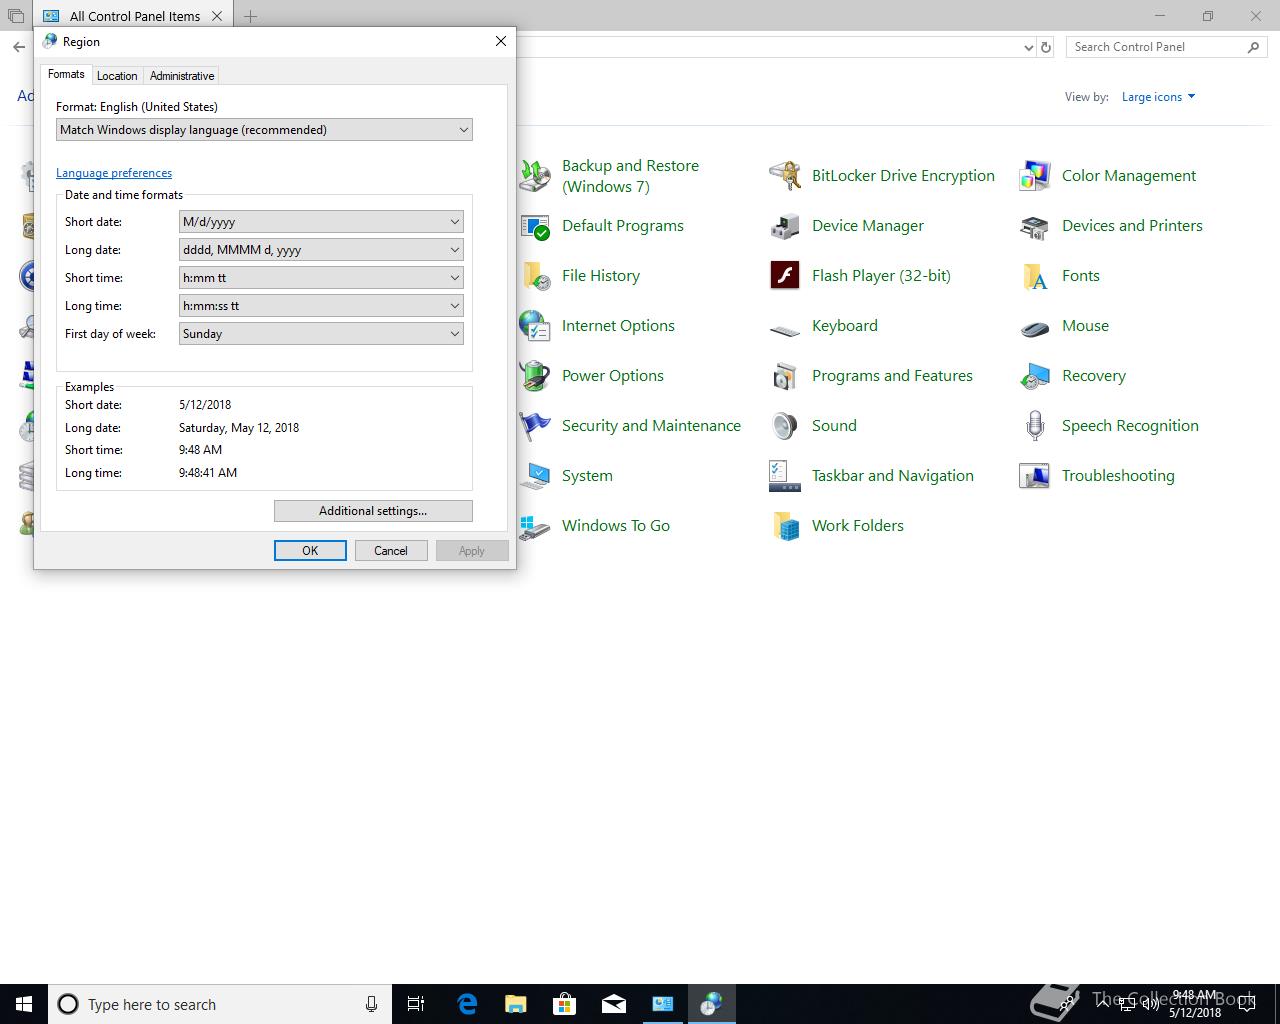Click Cancel in Region dialog
1280x1024 pixels.
pos(391,551)
